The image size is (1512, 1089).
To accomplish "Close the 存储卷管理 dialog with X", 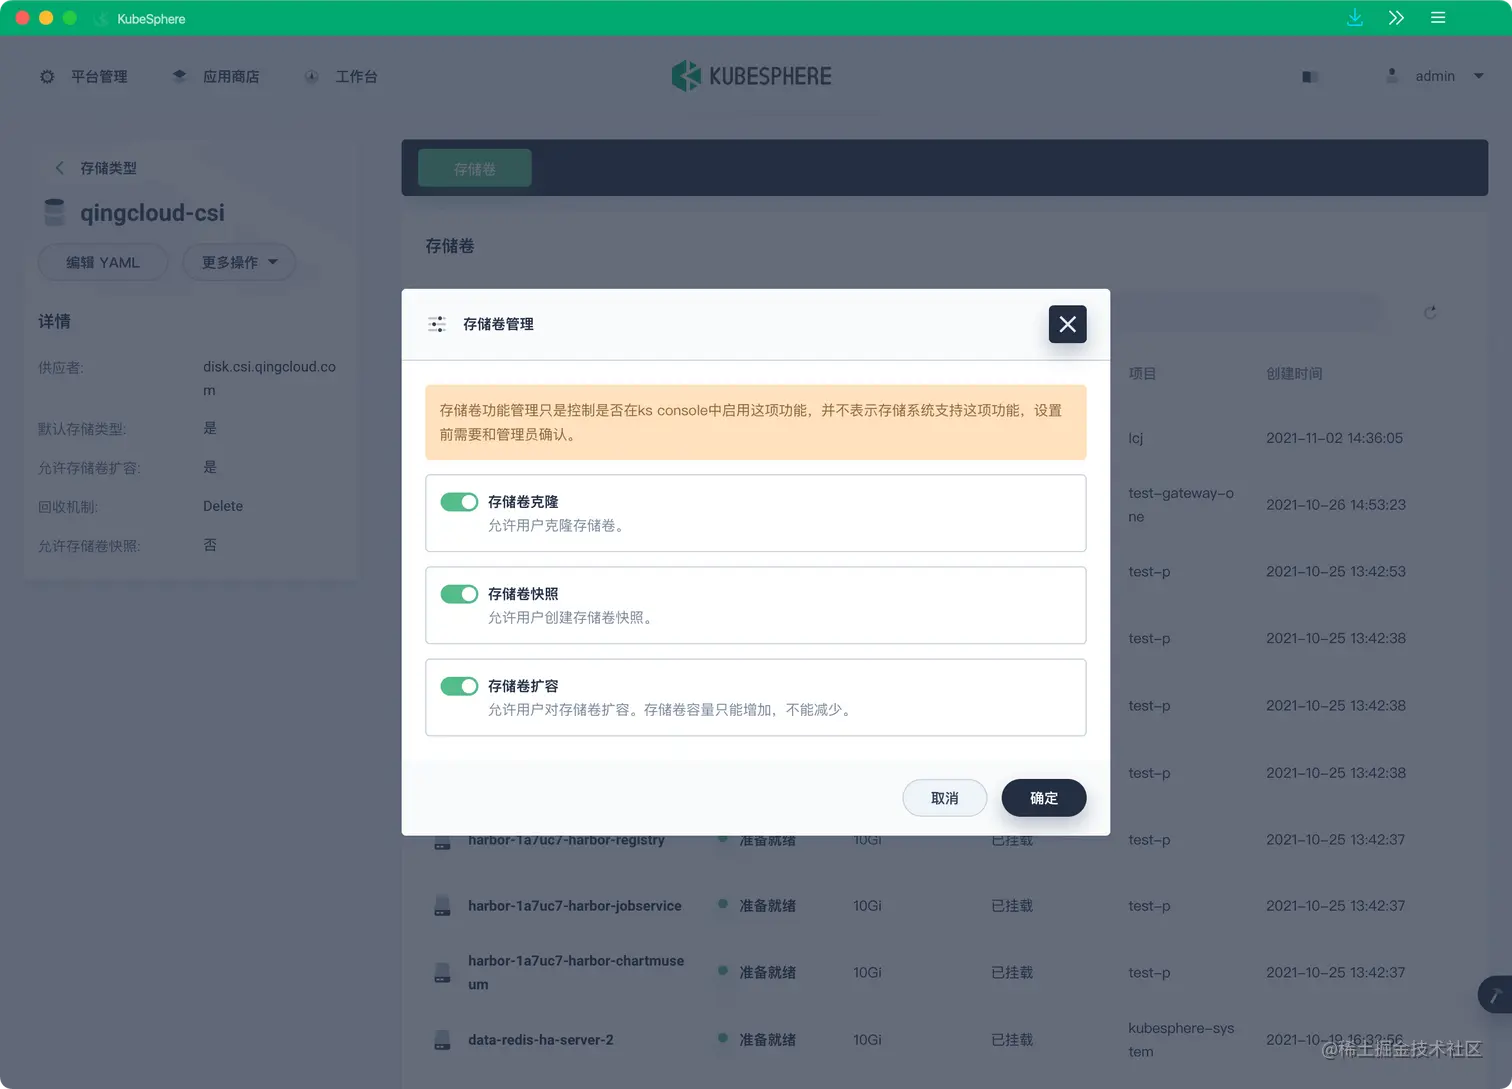I will [1067, 324].
